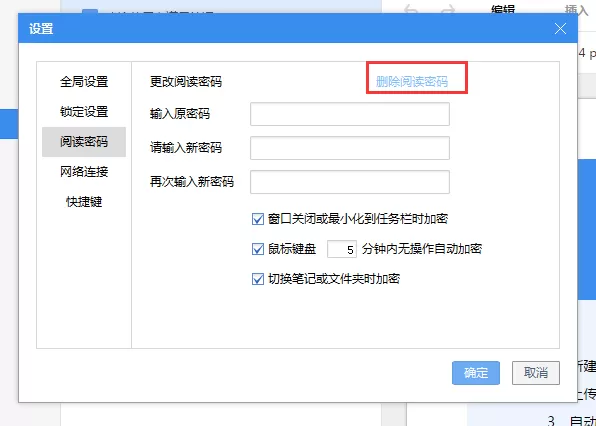Viewport: 596px width, 426px height.
Task: Click the 更改阅读密码 heading text
Action: [185, 81]
